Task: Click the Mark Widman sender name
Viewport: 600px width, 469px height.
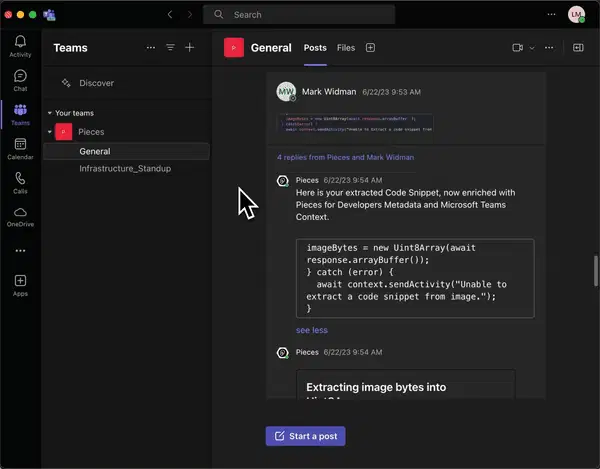Action: [x=329, y=92]
